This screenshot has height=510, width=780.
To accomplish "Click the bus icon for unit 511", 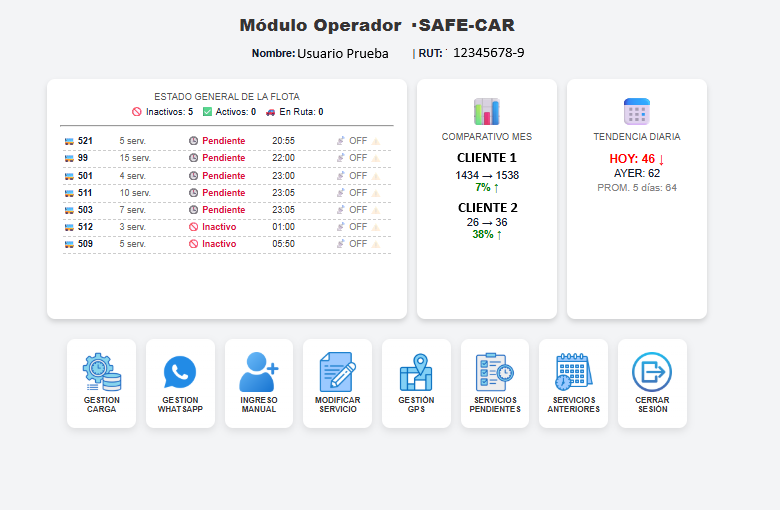I will 69,193.
